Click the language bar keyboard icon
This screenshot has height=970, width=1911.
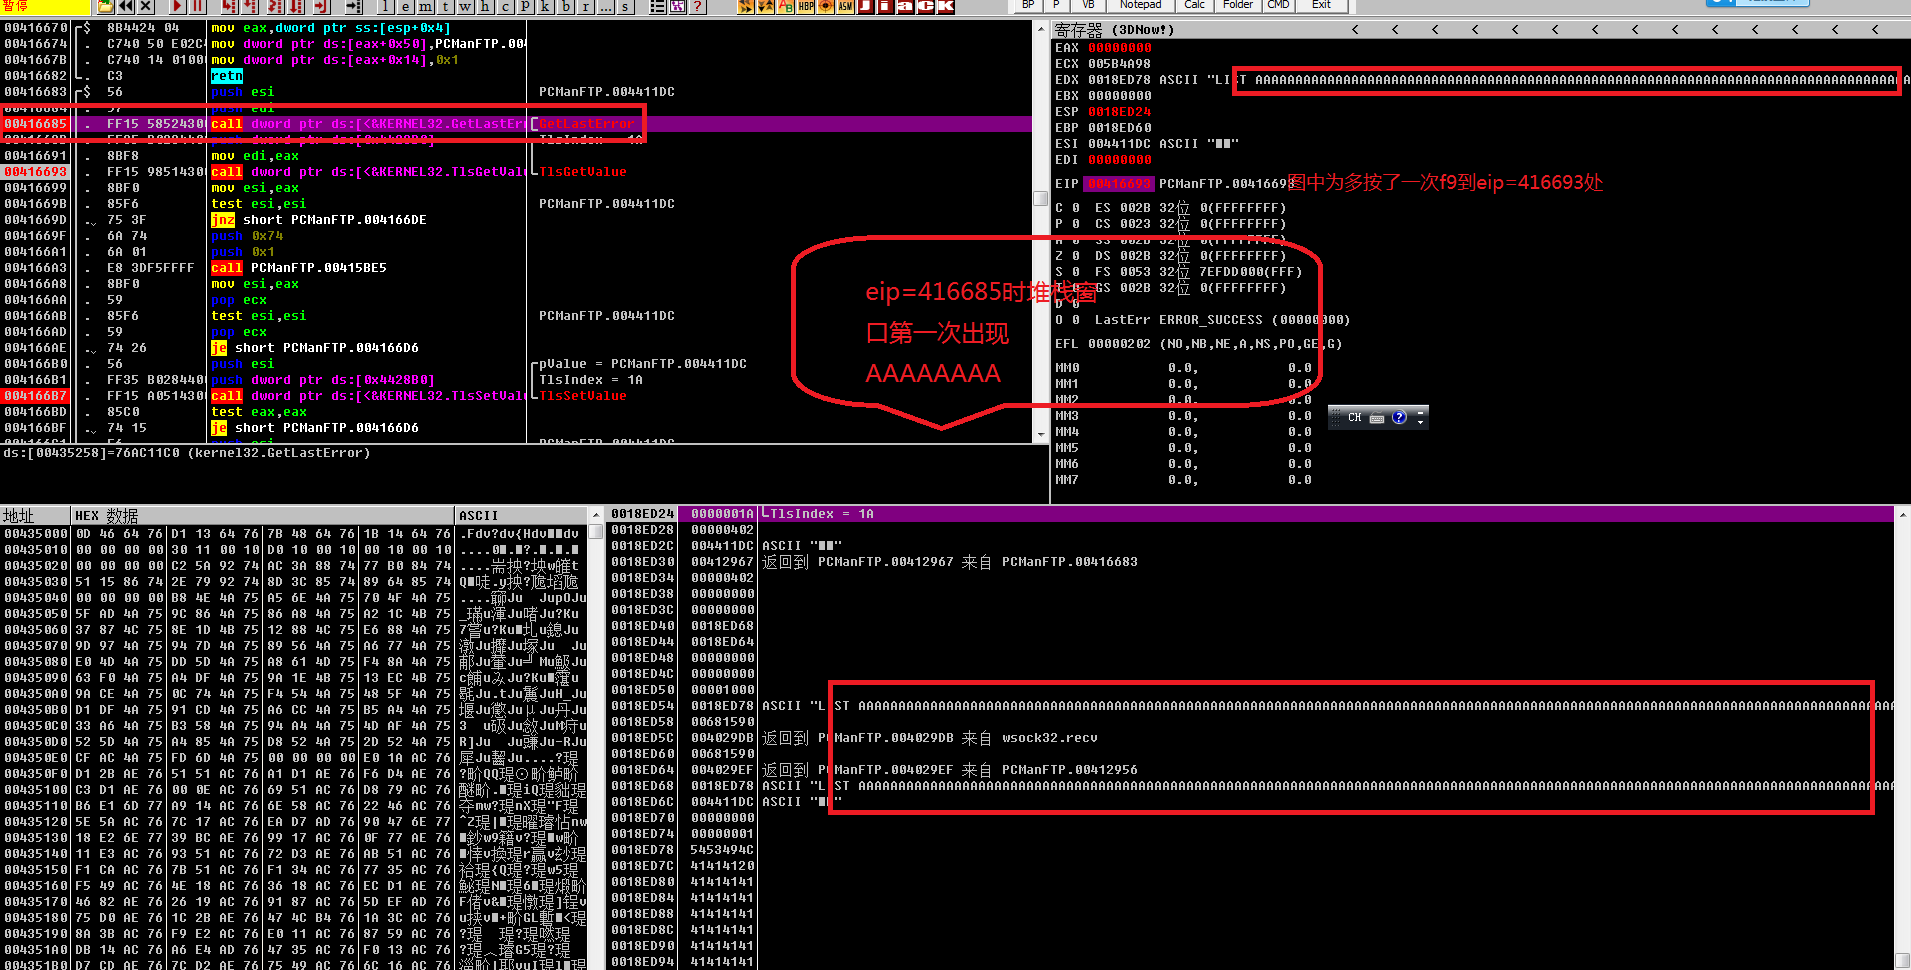[x=1377, y=418]
